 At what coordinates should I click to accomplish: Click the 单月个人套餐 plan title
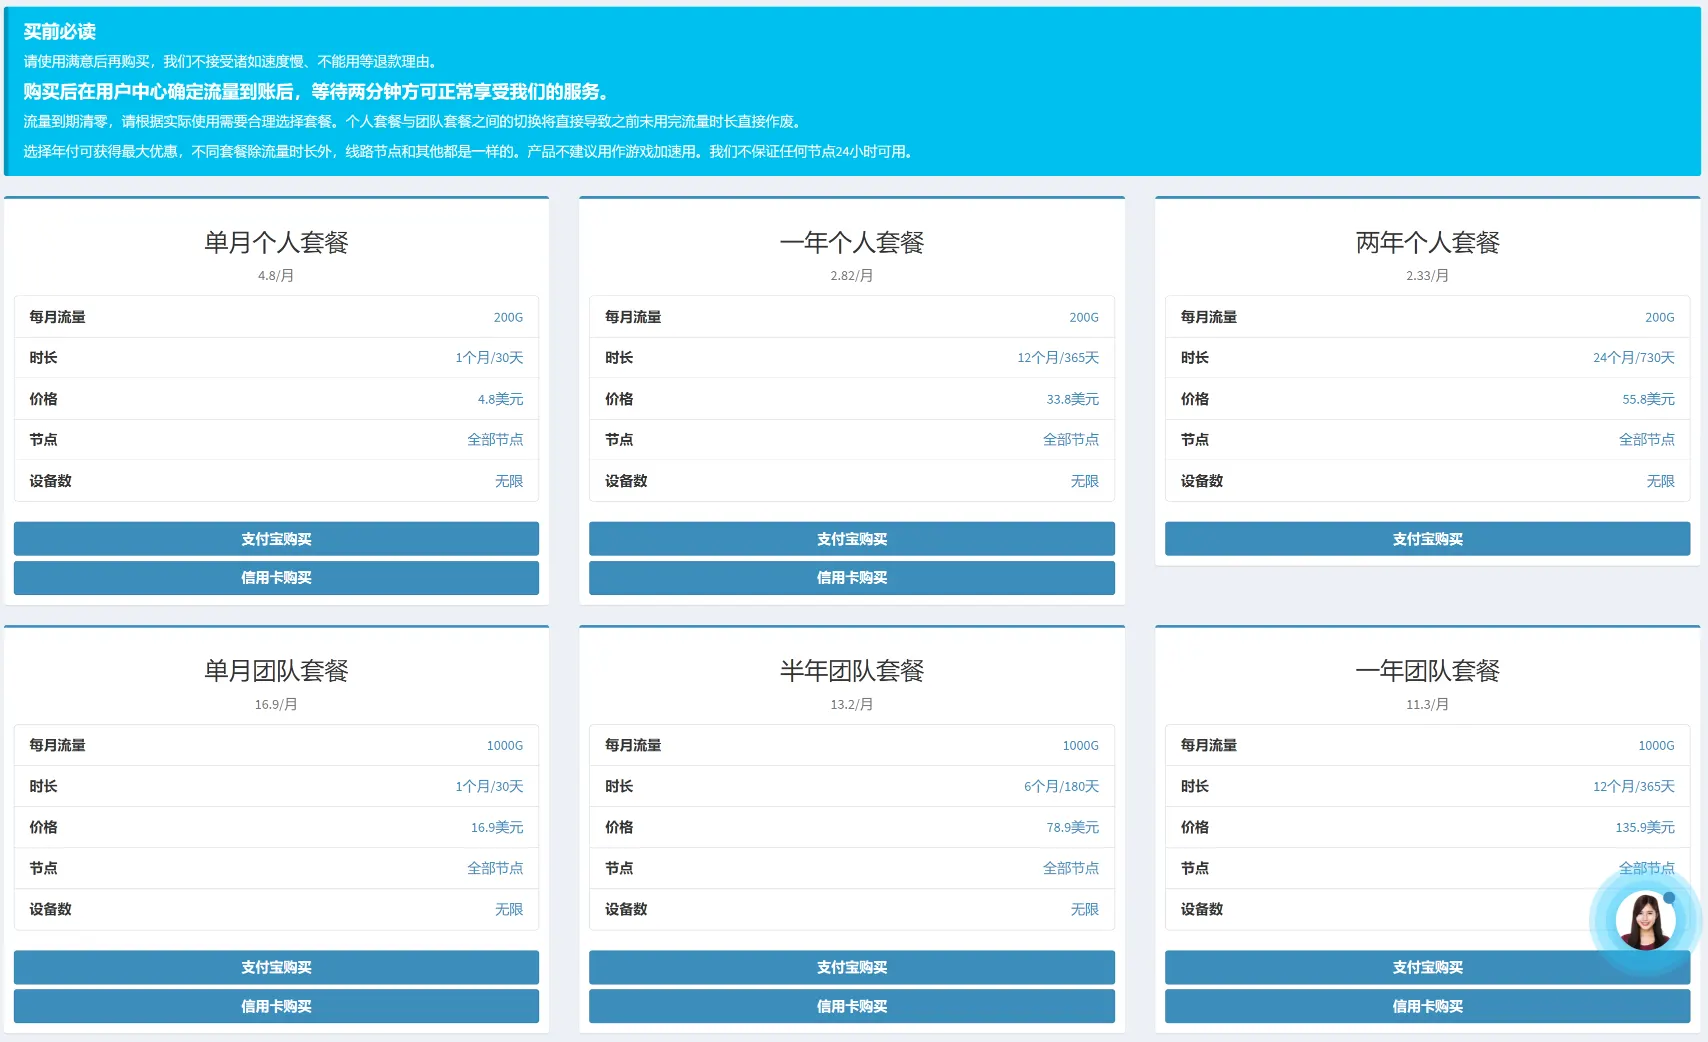pyautogui.click(x=276, y=242)
